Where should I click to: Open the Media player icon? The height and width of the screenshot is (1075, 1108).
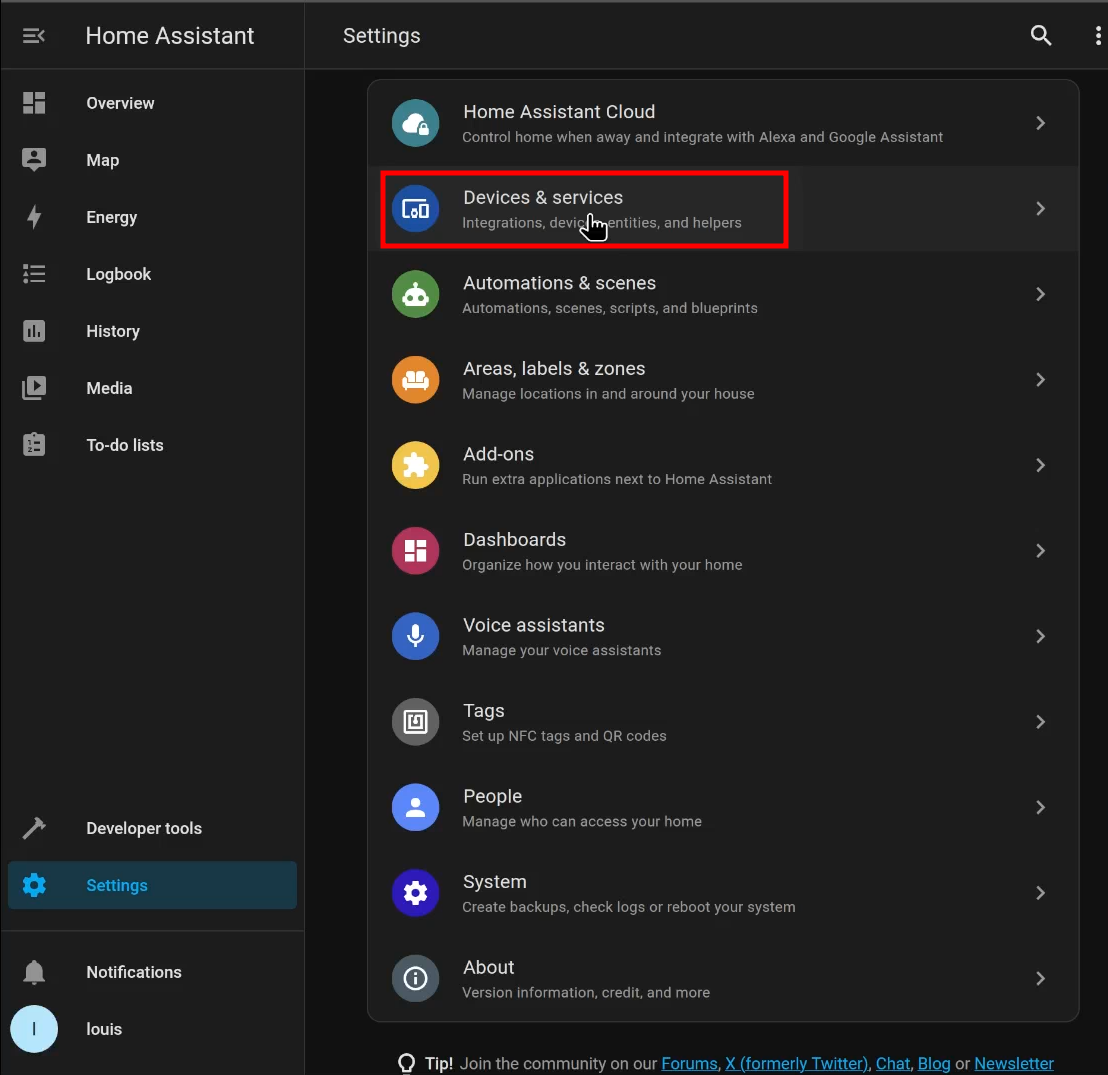(x=34, y=388)
